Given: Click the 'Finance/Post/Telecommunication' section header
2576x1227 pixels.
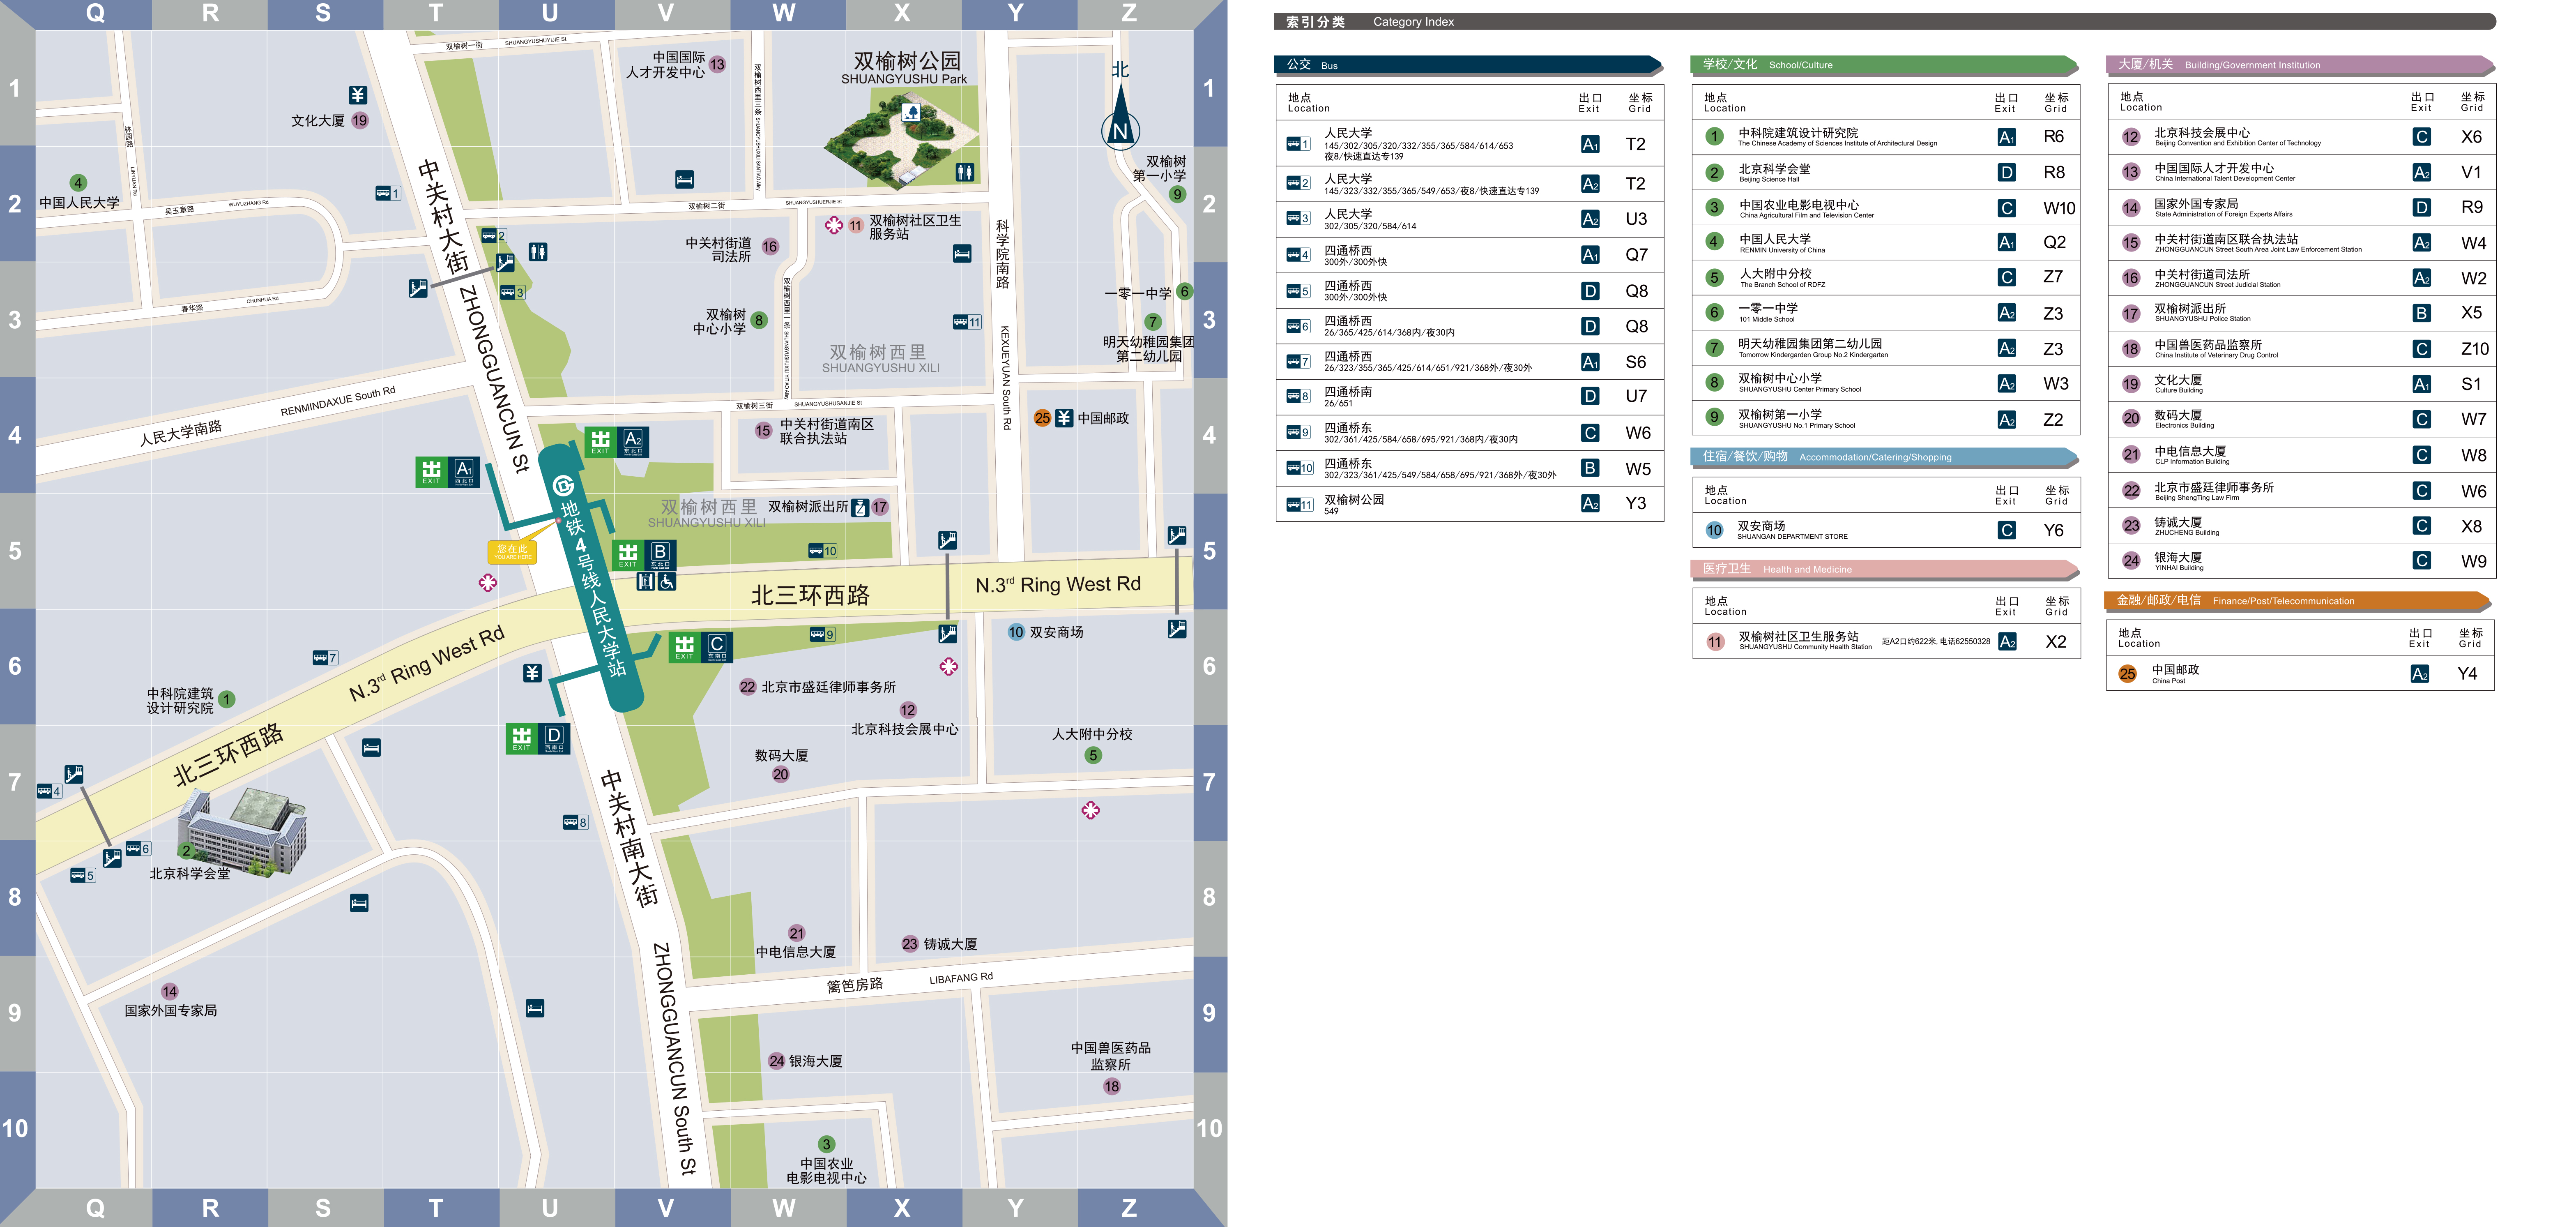Looking at the screenshot, I should [x=2298, y=601].
